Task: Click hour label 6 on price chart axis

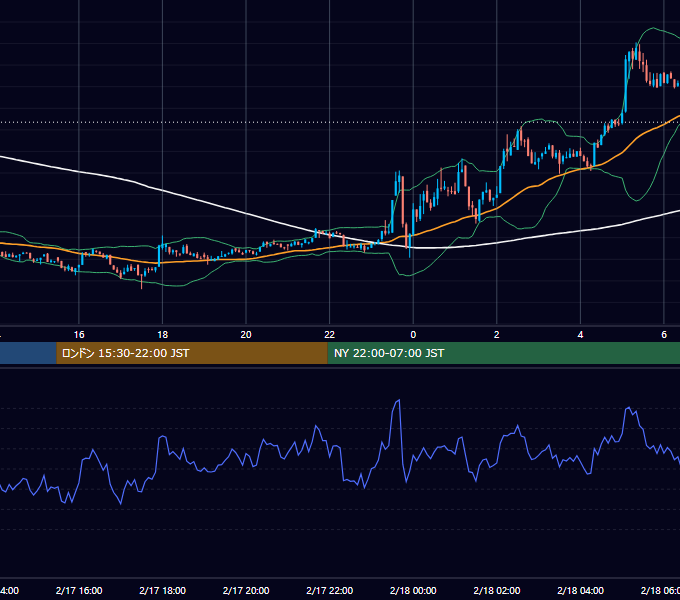Action: 664,335
